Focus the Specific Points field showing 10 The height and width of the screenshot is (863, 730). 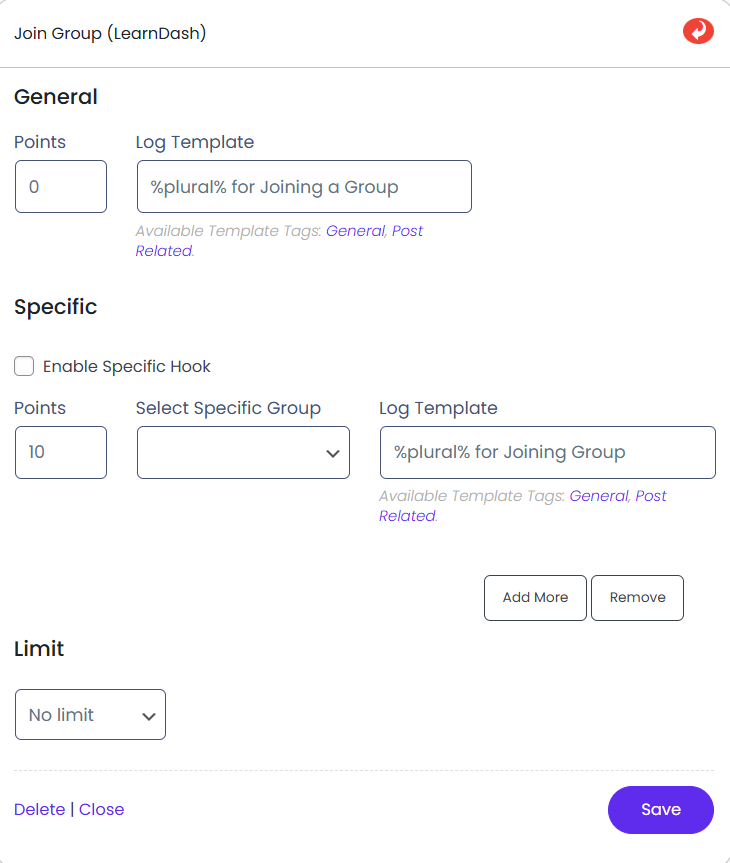pyautogui.click(x=61, y=453)
